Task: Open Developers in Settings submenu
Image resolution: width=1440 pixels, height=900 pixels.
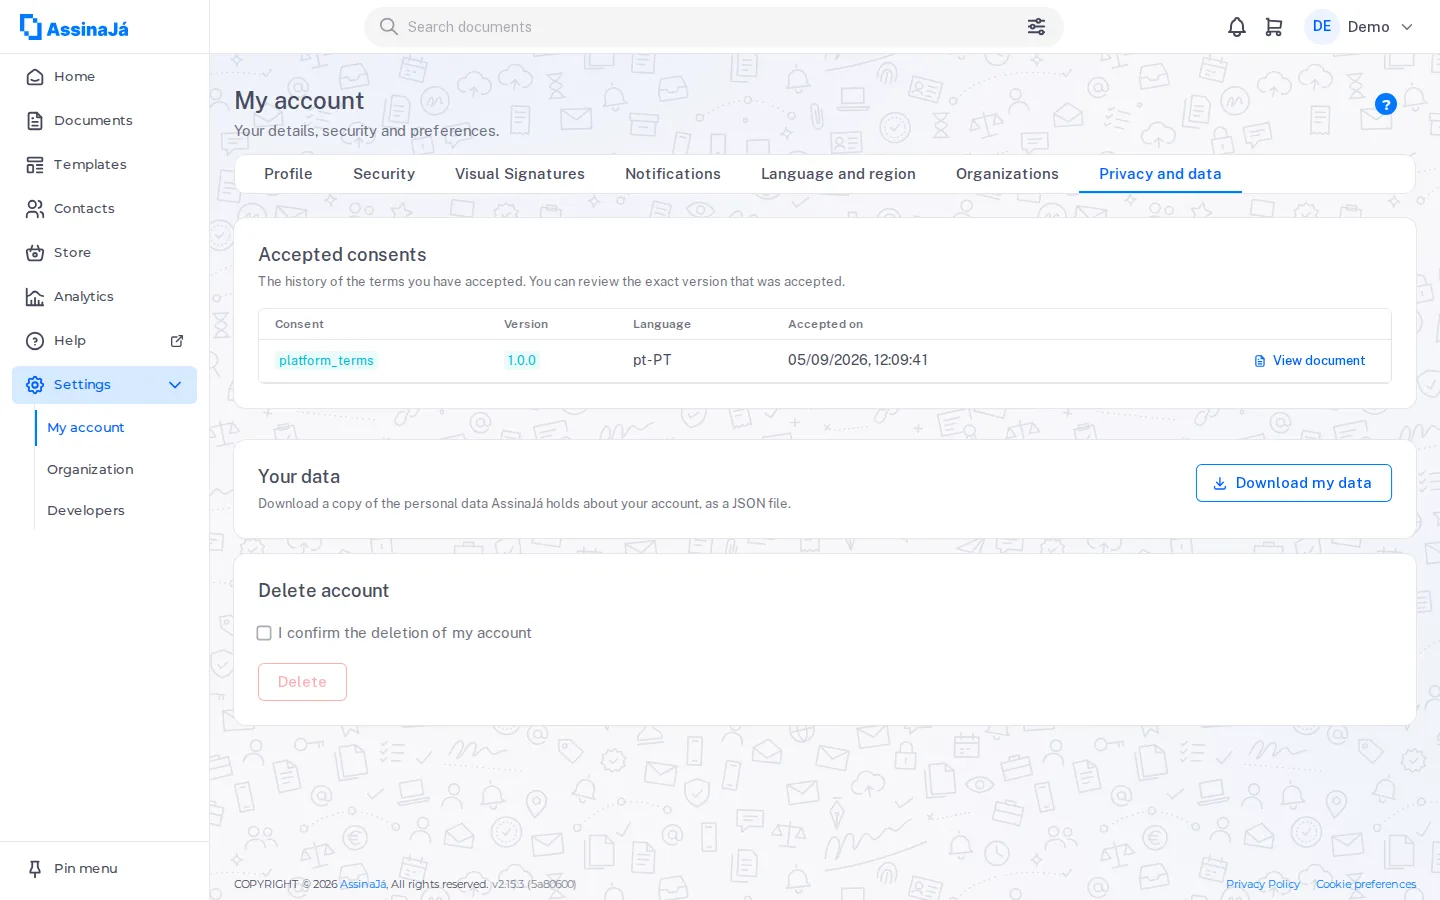Action: click(x=86, y=511)
